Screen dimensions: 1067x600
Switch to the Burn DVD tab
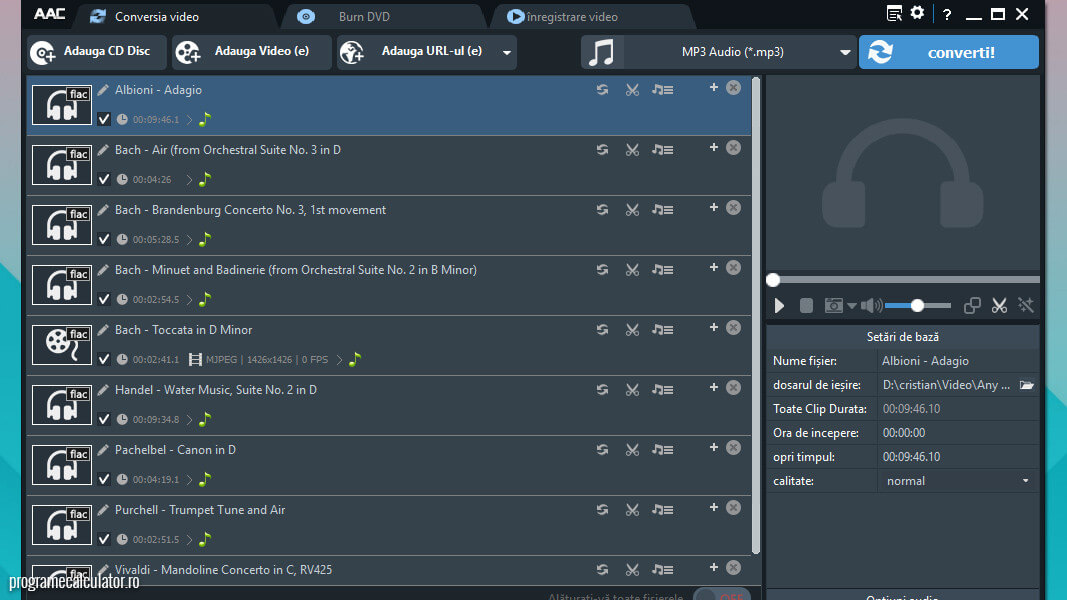[364, 17]
